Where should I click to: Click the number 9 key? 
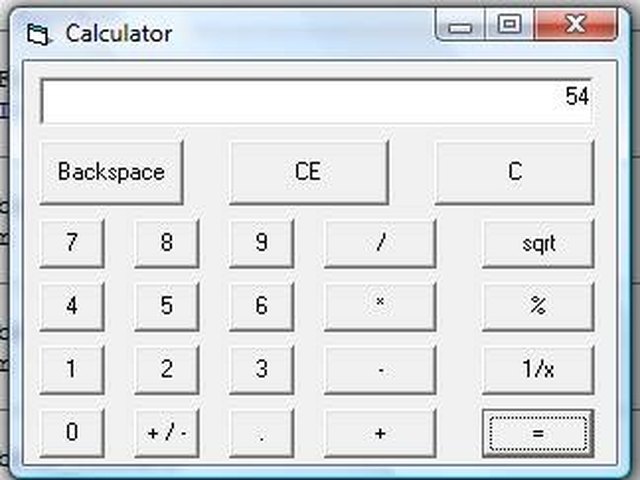262,244
